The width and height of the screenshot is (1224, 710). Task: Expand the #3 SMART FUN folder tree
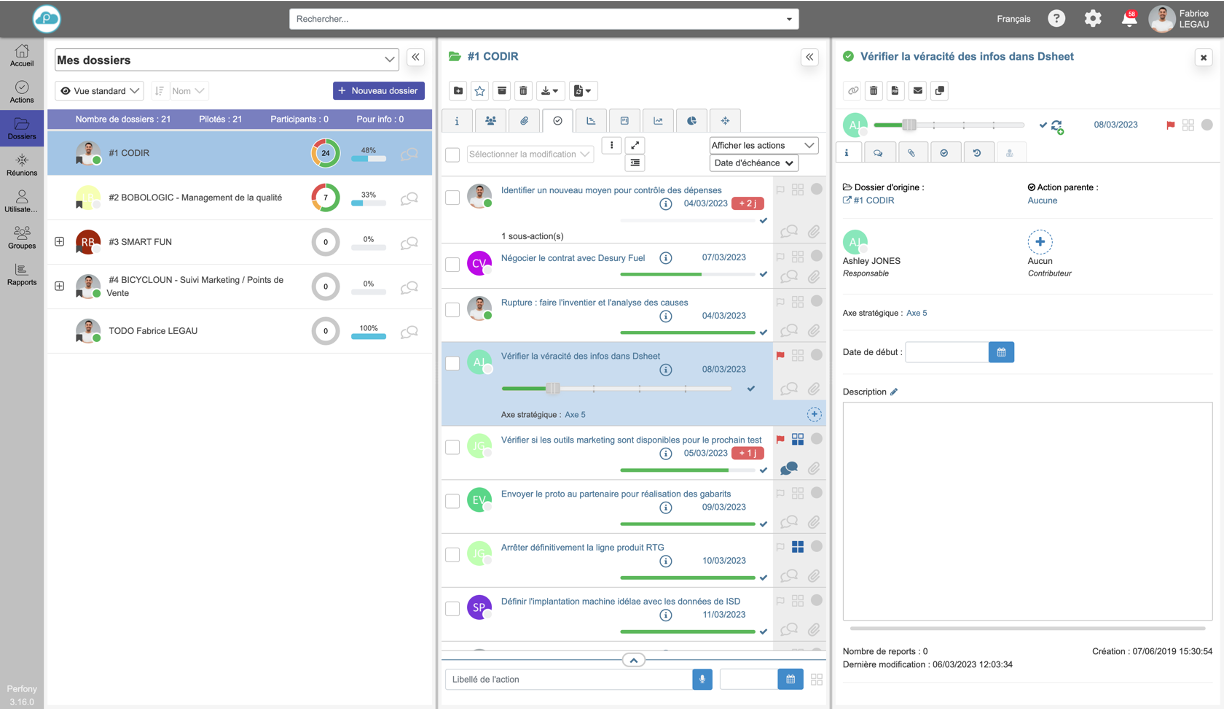pyautogui.click(x=59, y=242)
